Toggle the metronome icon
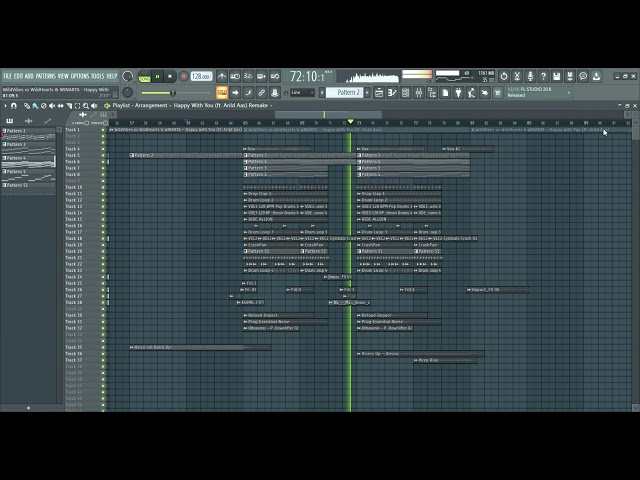Screen dimensions: 640x480 222,76
